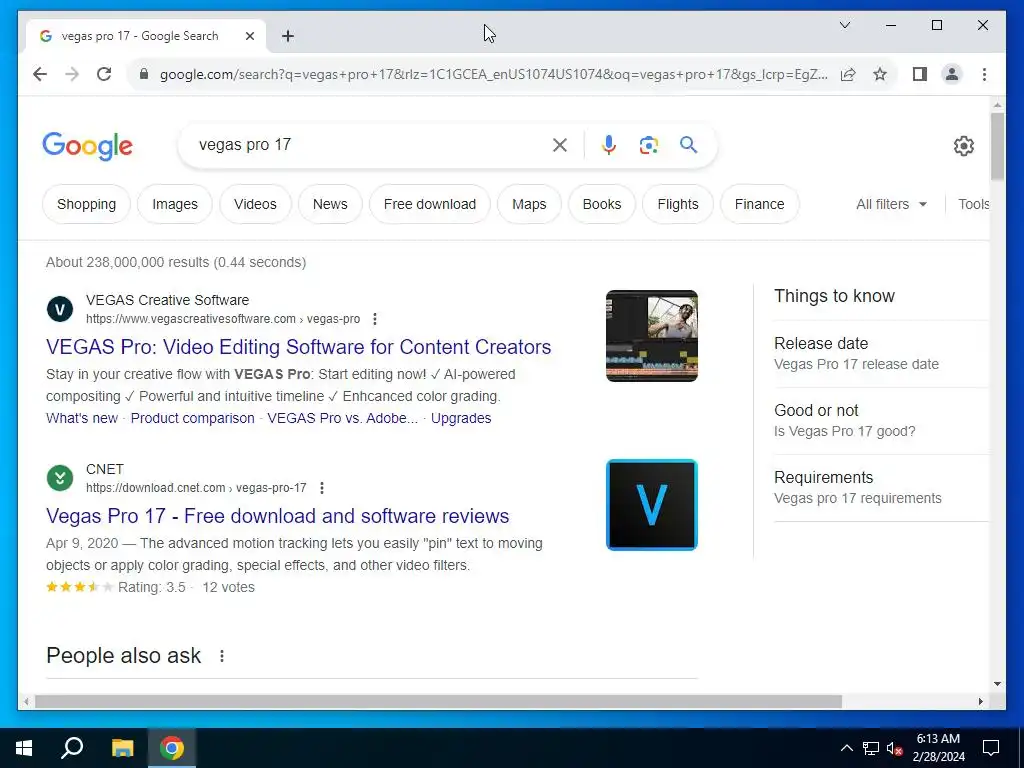Open the What's new sitelink
The height and width of the screenshot is (768, 1024).
[82, 418]
